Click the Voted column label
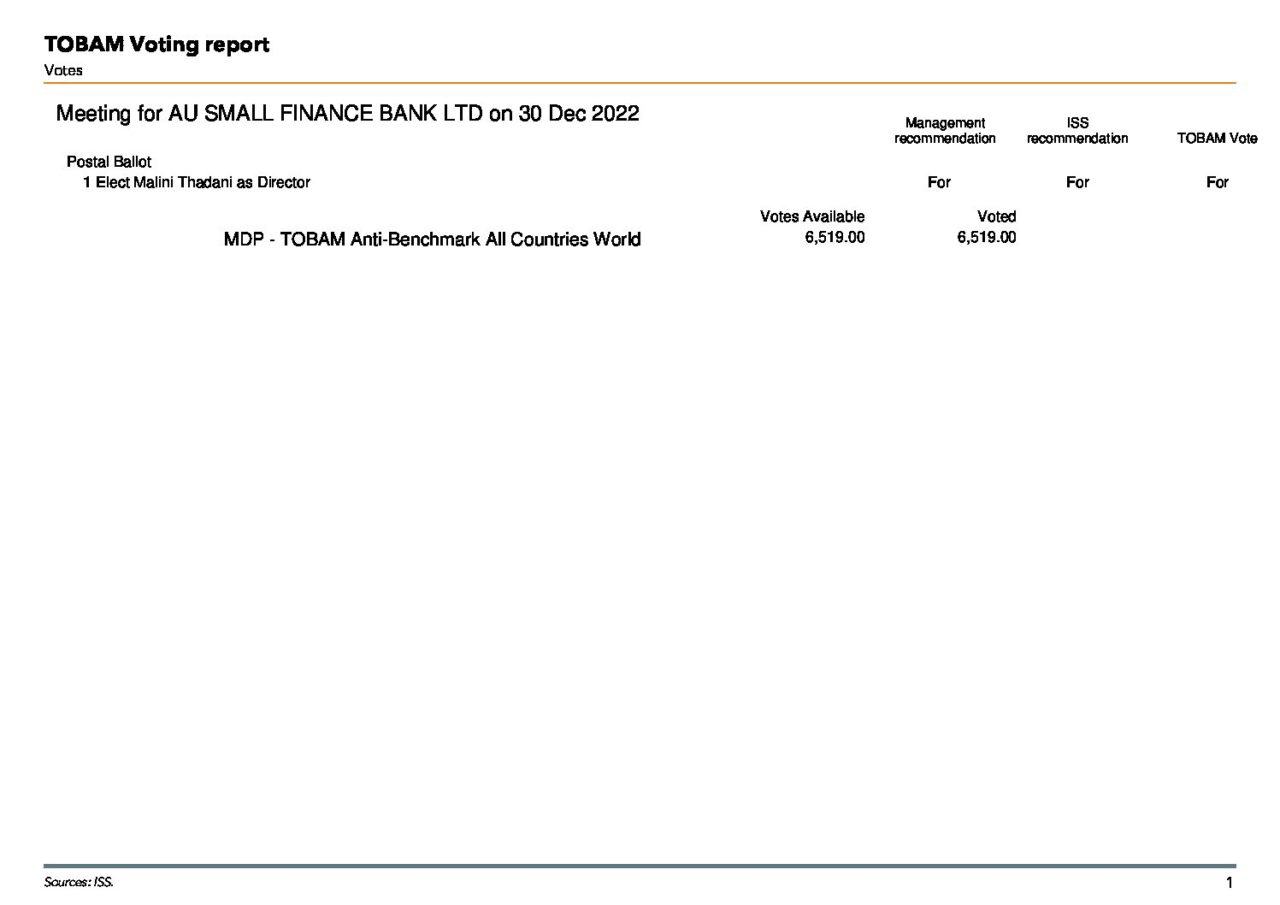The height and width of the screenshot is (905, 1280). click(996, 217)
